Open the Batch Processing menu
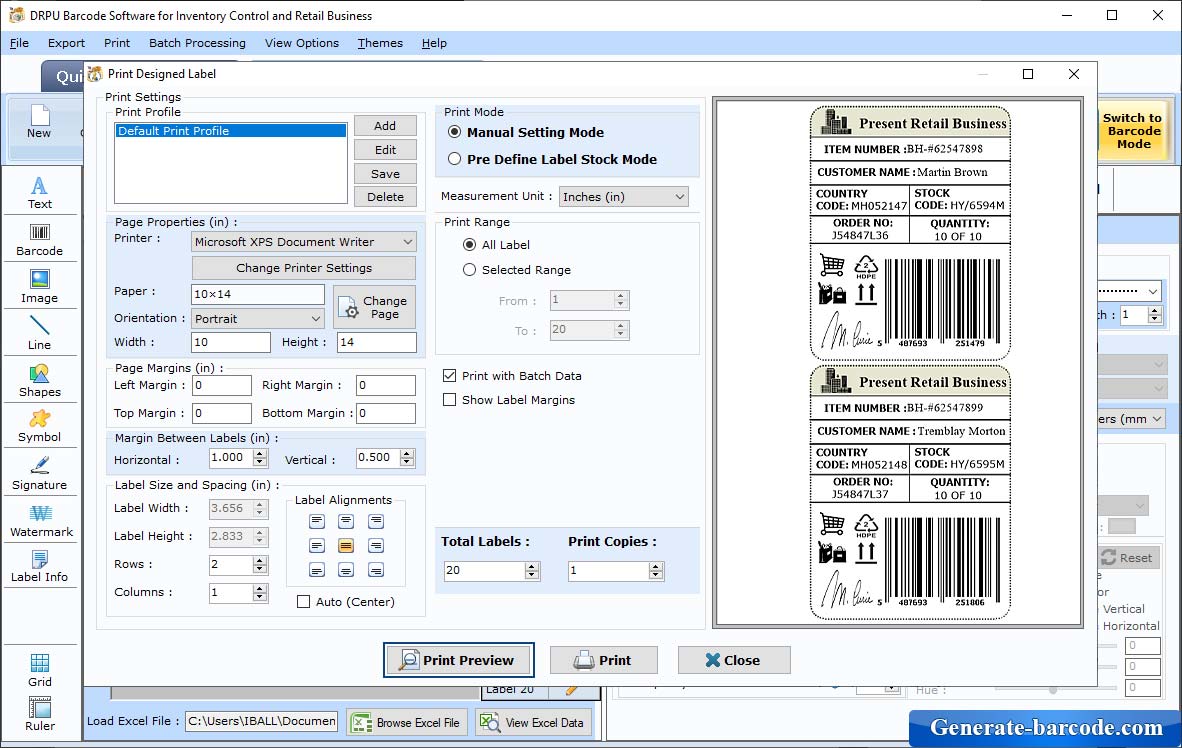Screen dimensions: 1182x748 (x=198, y=43)
